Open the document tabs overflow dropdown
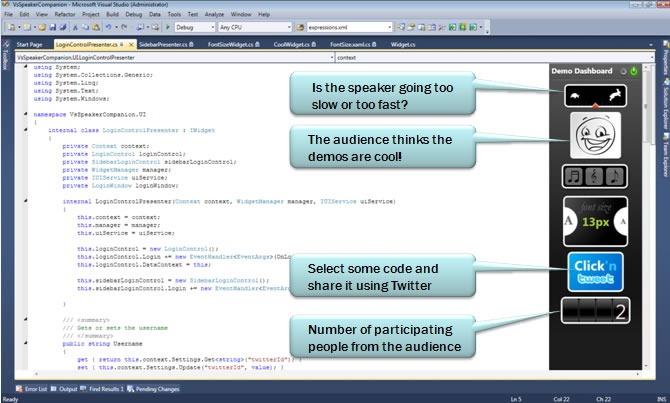The image size is (670, 403). (651, 44)
